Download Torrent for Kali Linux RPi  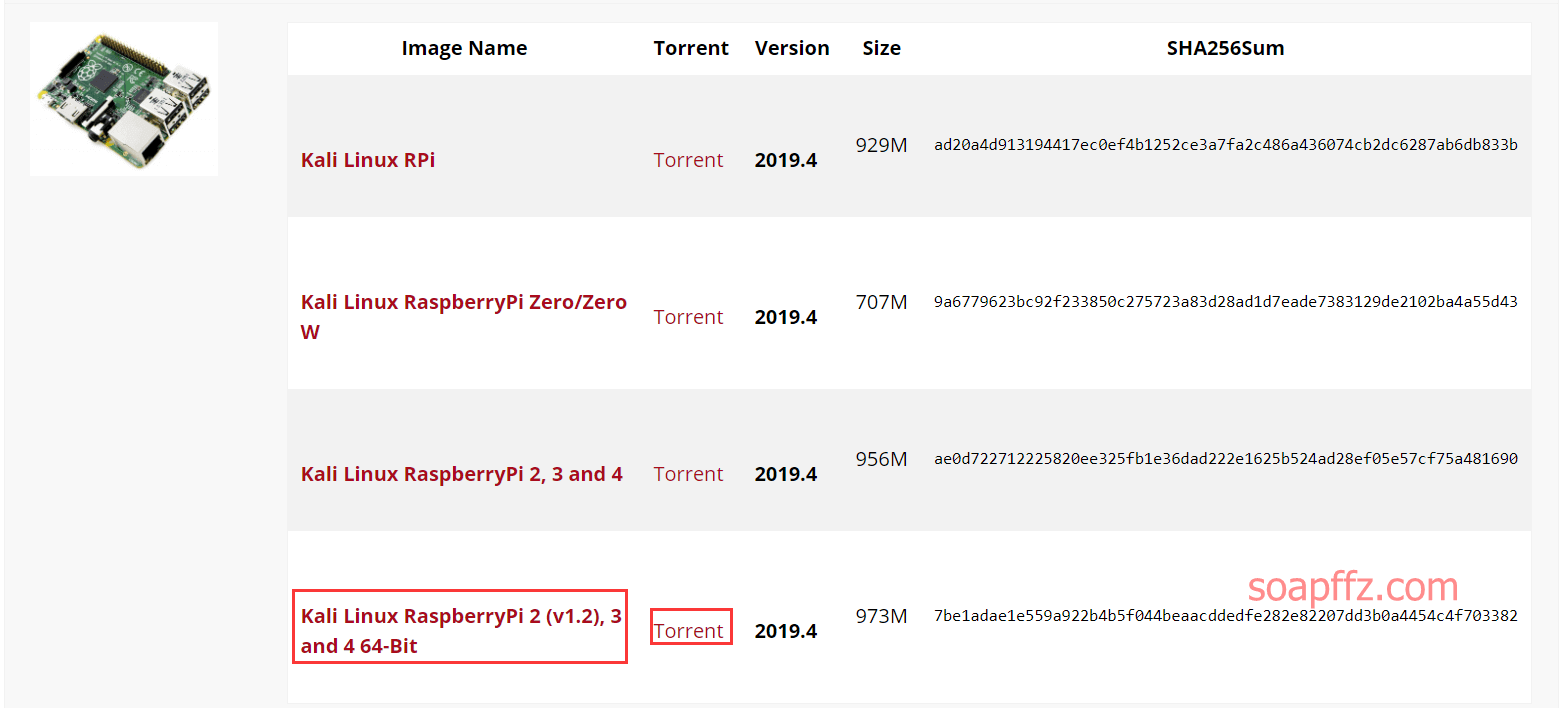(688, 160)
